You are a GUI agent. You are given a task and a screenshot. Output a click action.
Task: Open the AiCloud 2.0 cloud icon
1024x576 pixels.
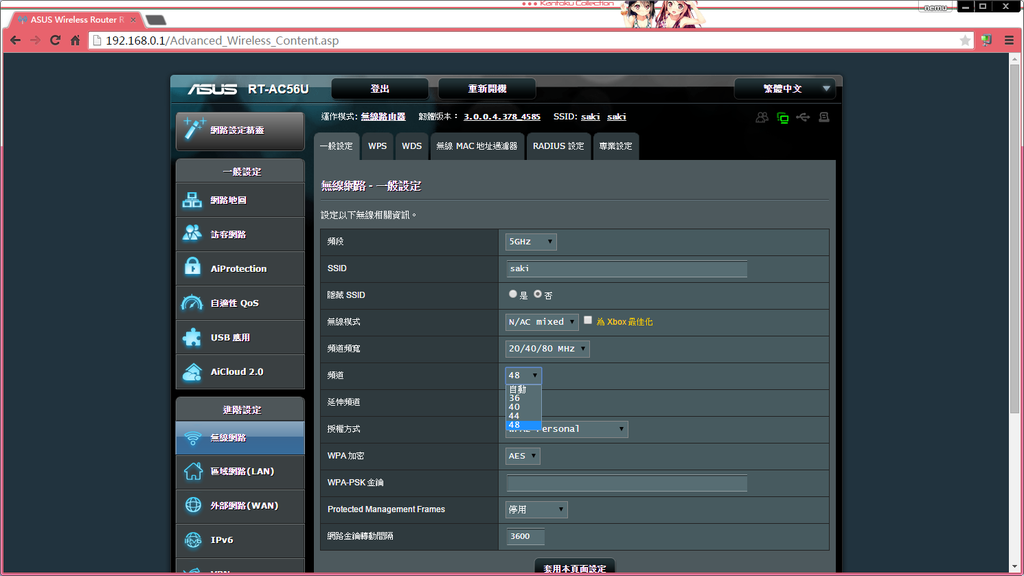(192, 372)
